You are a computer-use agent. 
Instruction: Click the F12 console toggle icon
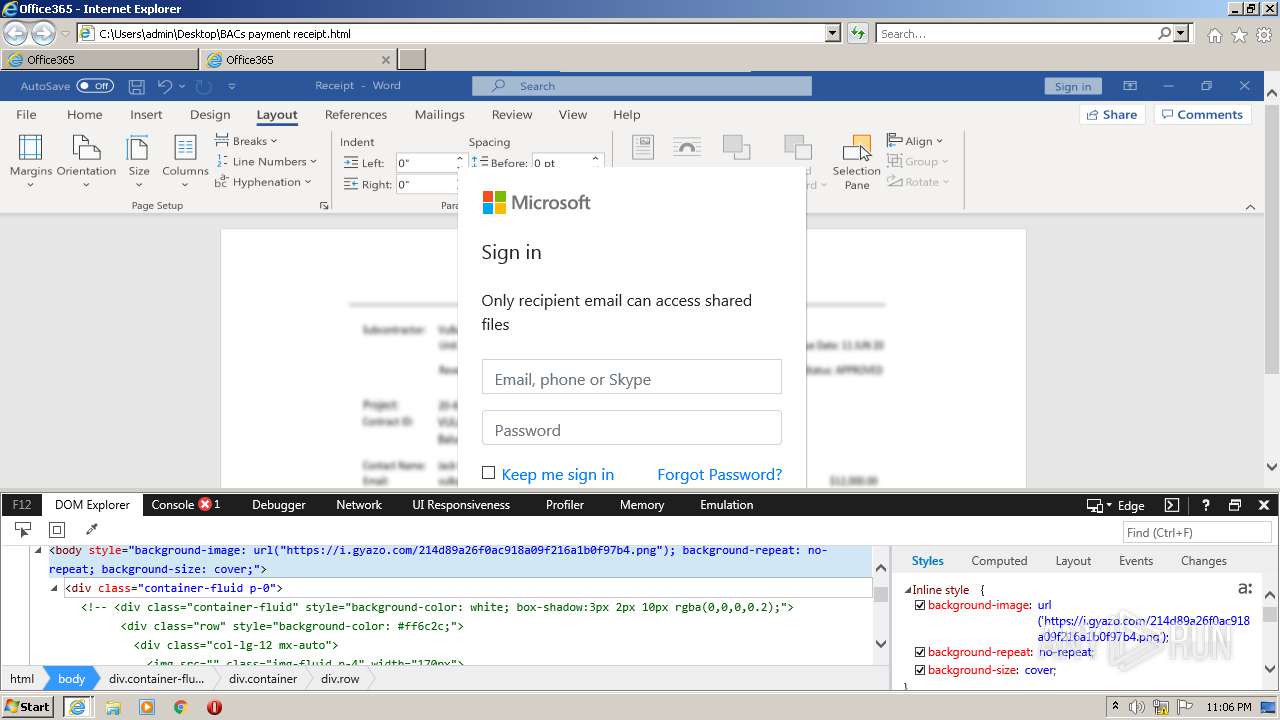coord(1172,505)
